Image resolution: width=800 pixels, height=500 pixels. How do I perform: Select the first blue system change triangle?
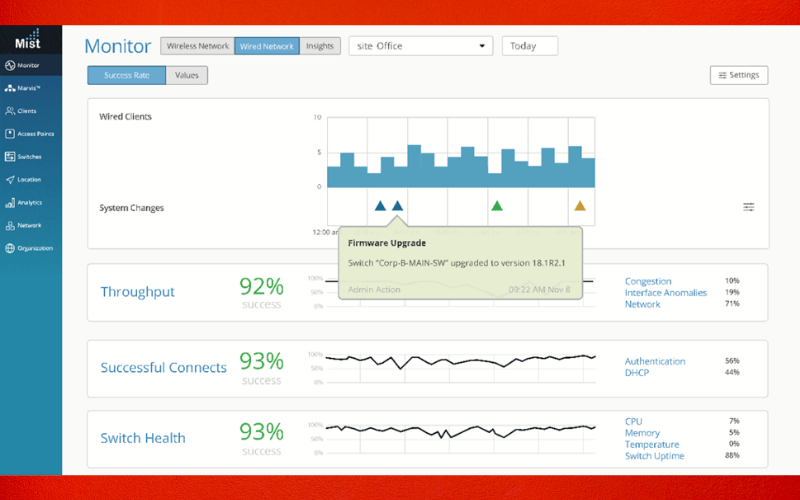(380, 206)
